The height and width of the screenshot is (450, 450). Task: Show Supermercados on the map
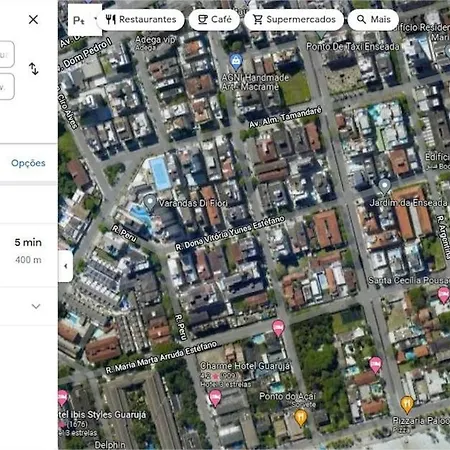coord(294,20)
